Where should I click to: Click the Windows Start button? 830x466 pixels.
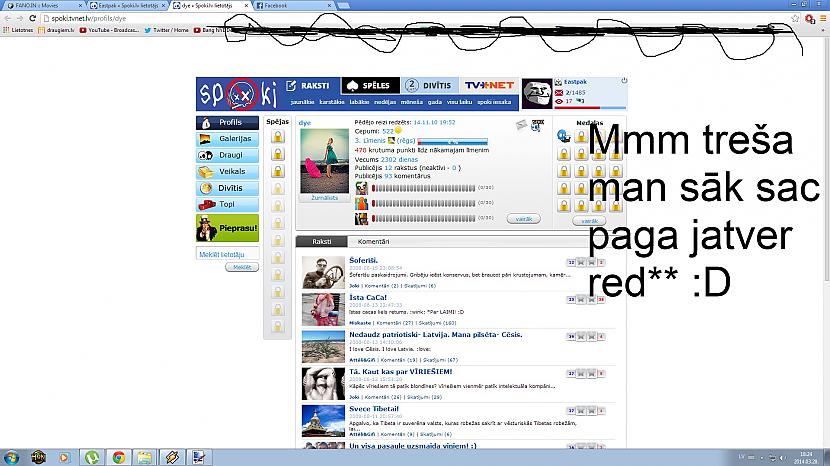(x=11, y=457)
